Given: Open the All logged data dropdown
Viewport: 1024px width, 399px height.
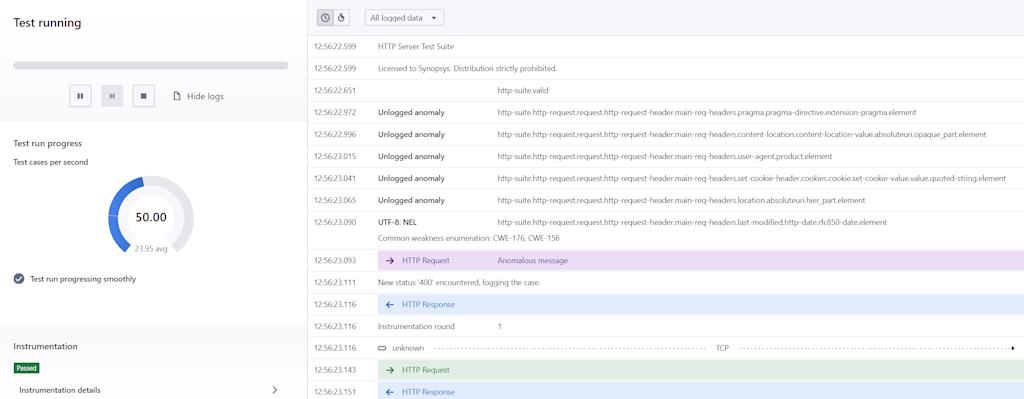Looking at the screenshot, I should pyautogui.click(x=404, y=18).
